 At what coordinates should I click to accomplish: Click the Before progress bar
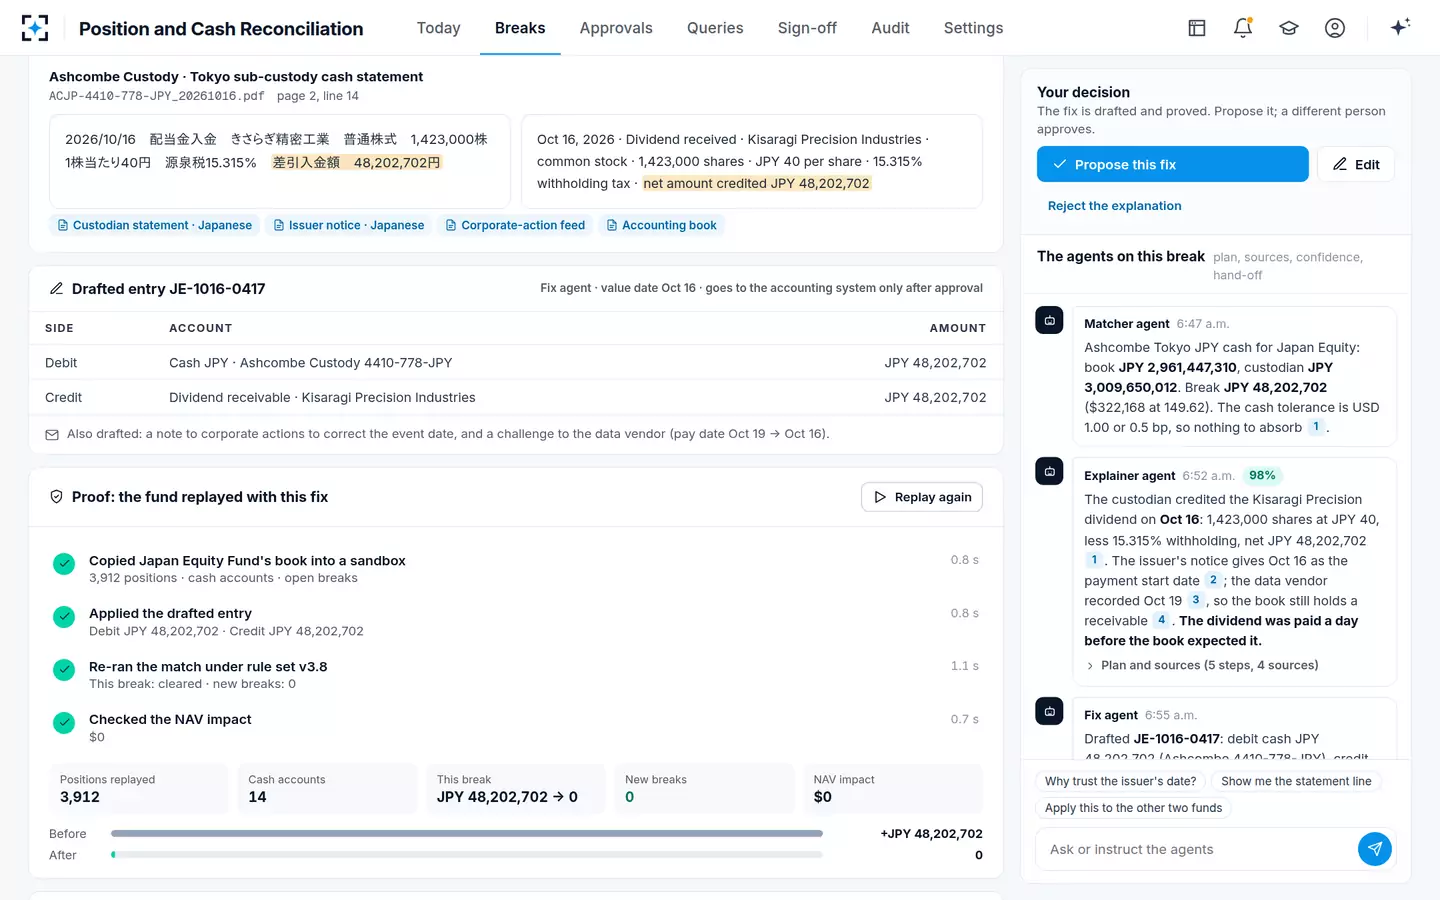[467, 833]
